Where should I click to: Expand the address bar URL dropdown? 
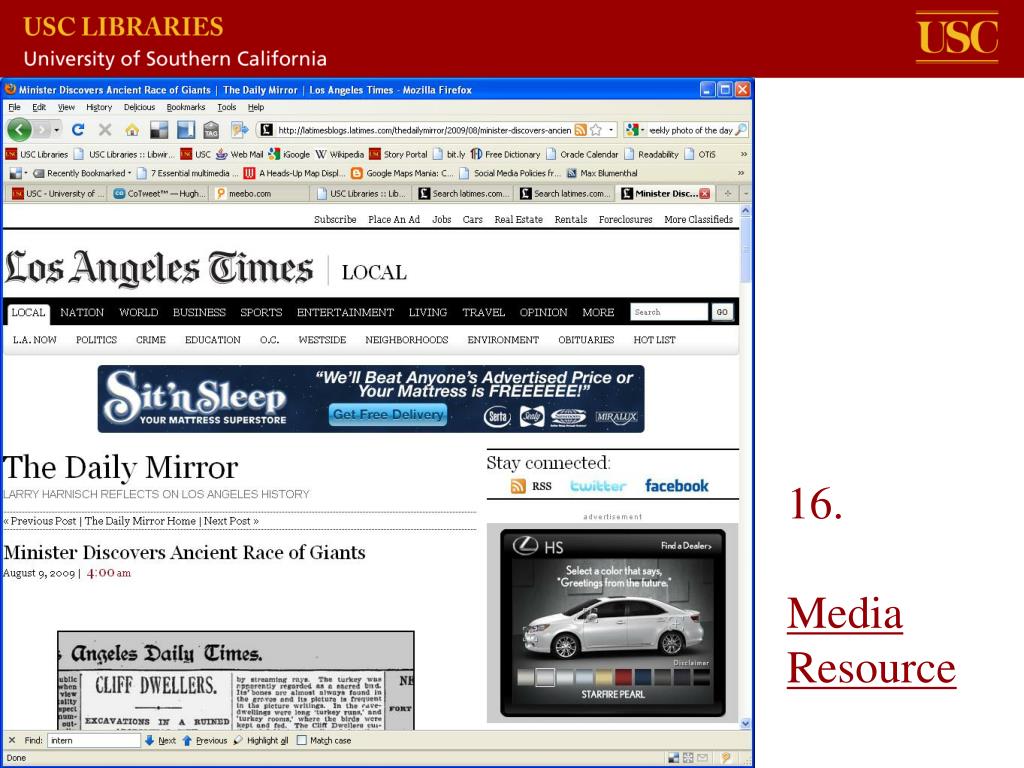tap(611, 130)
